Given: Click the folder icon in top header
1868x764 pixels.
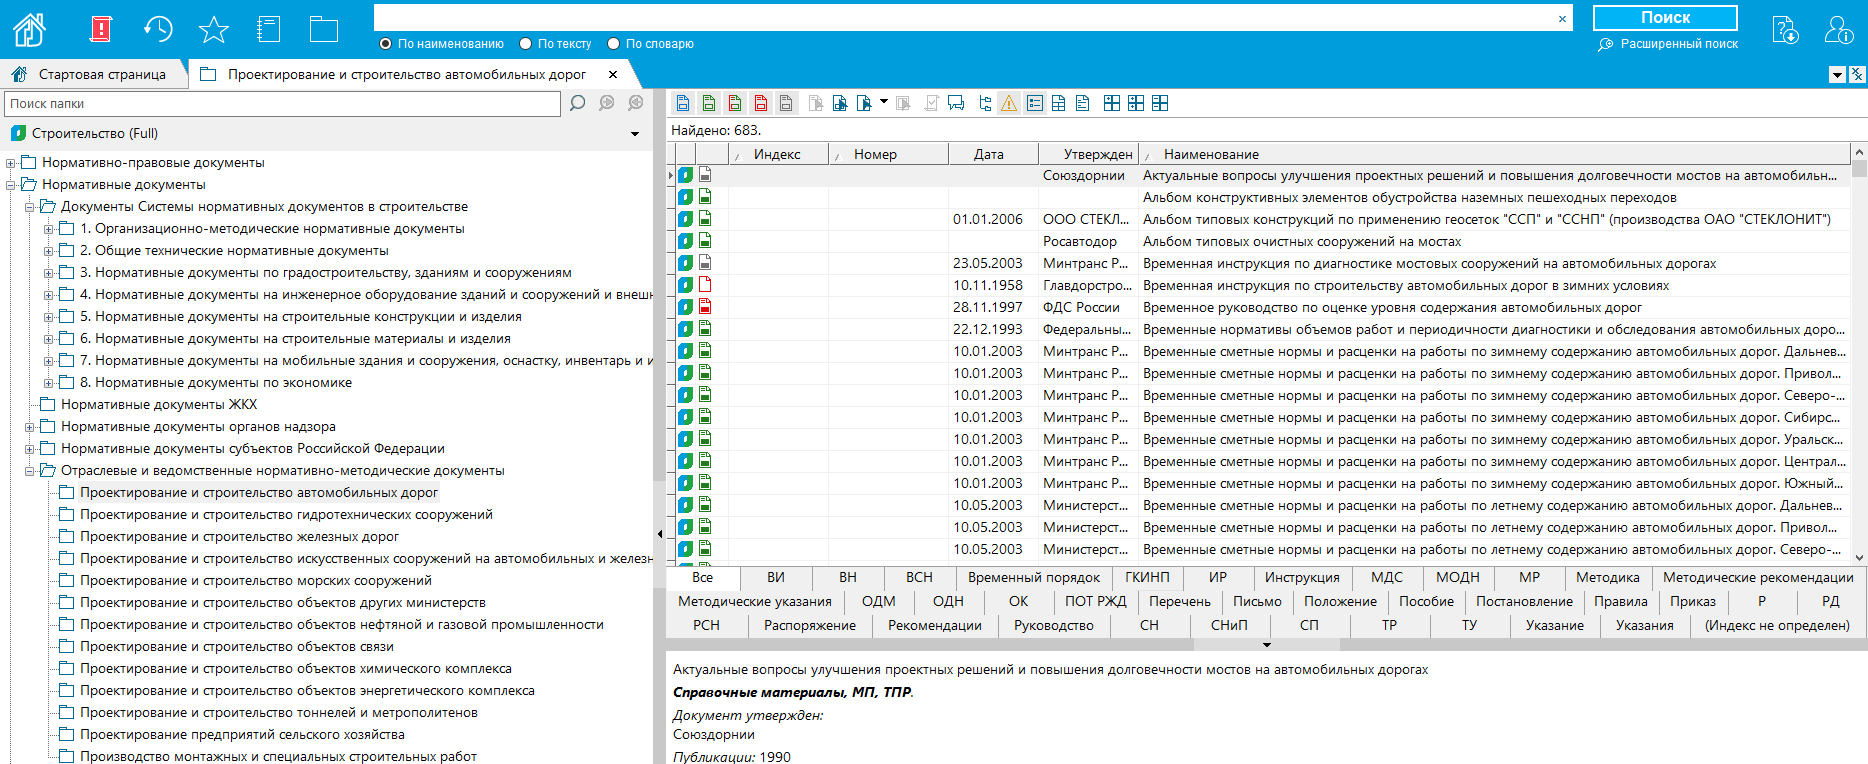Looking at the screenshot, I should (324, 29).
